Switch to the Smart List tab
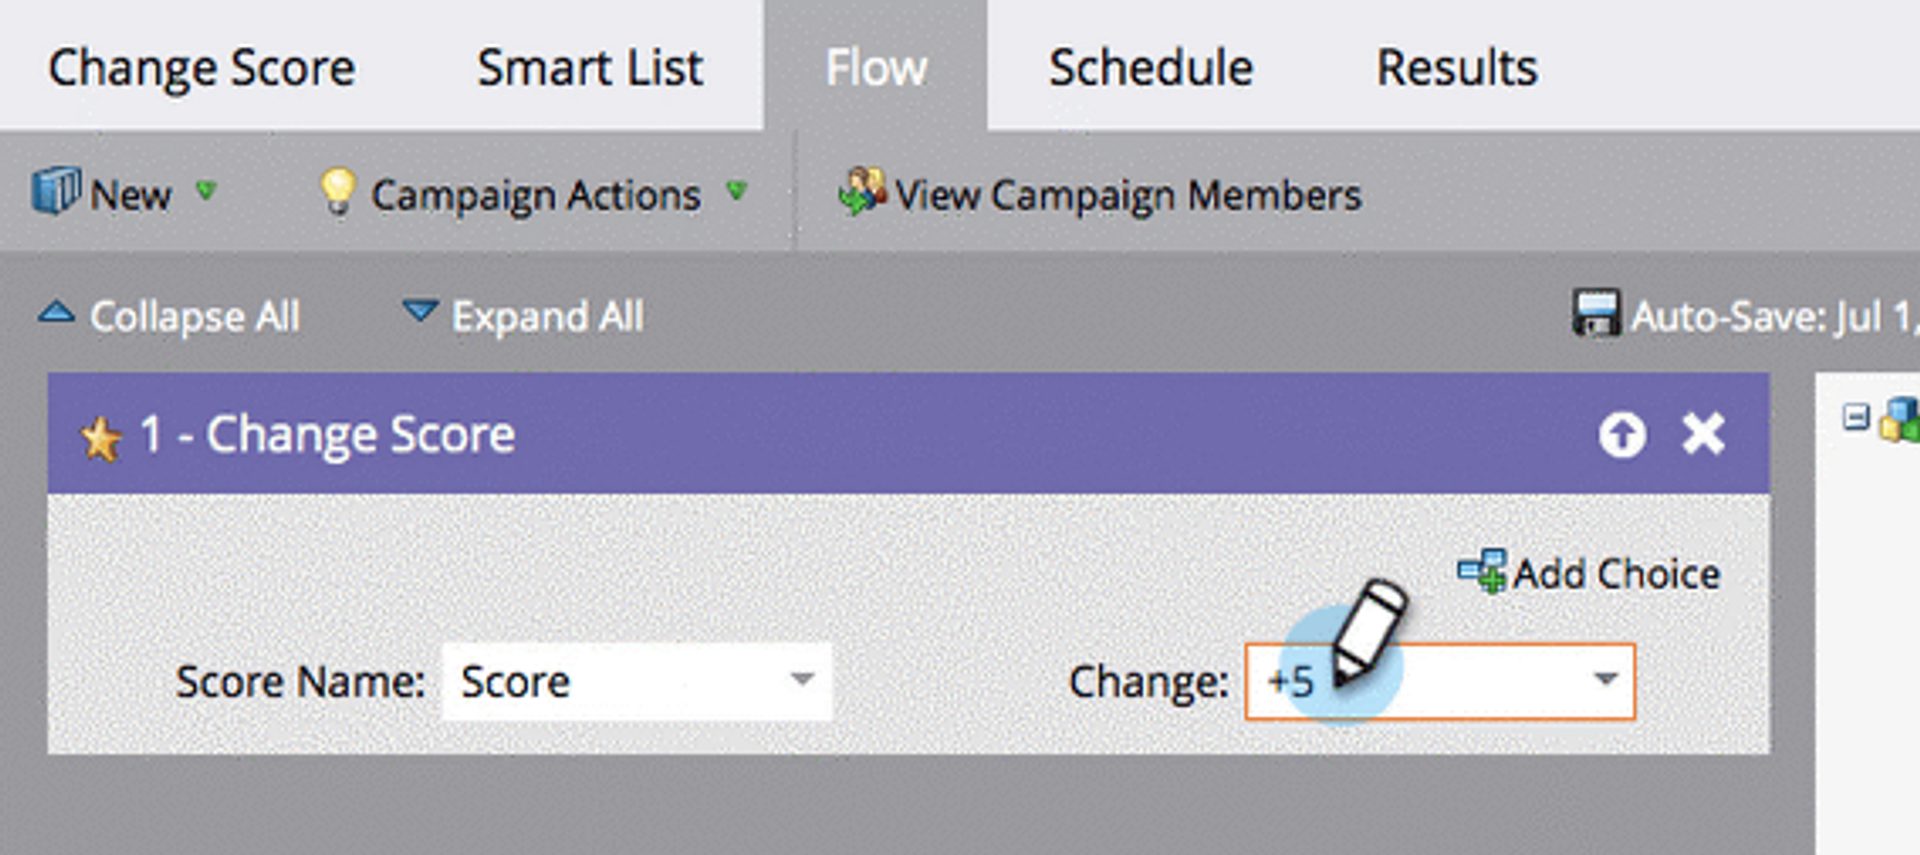 pos(589,68)
